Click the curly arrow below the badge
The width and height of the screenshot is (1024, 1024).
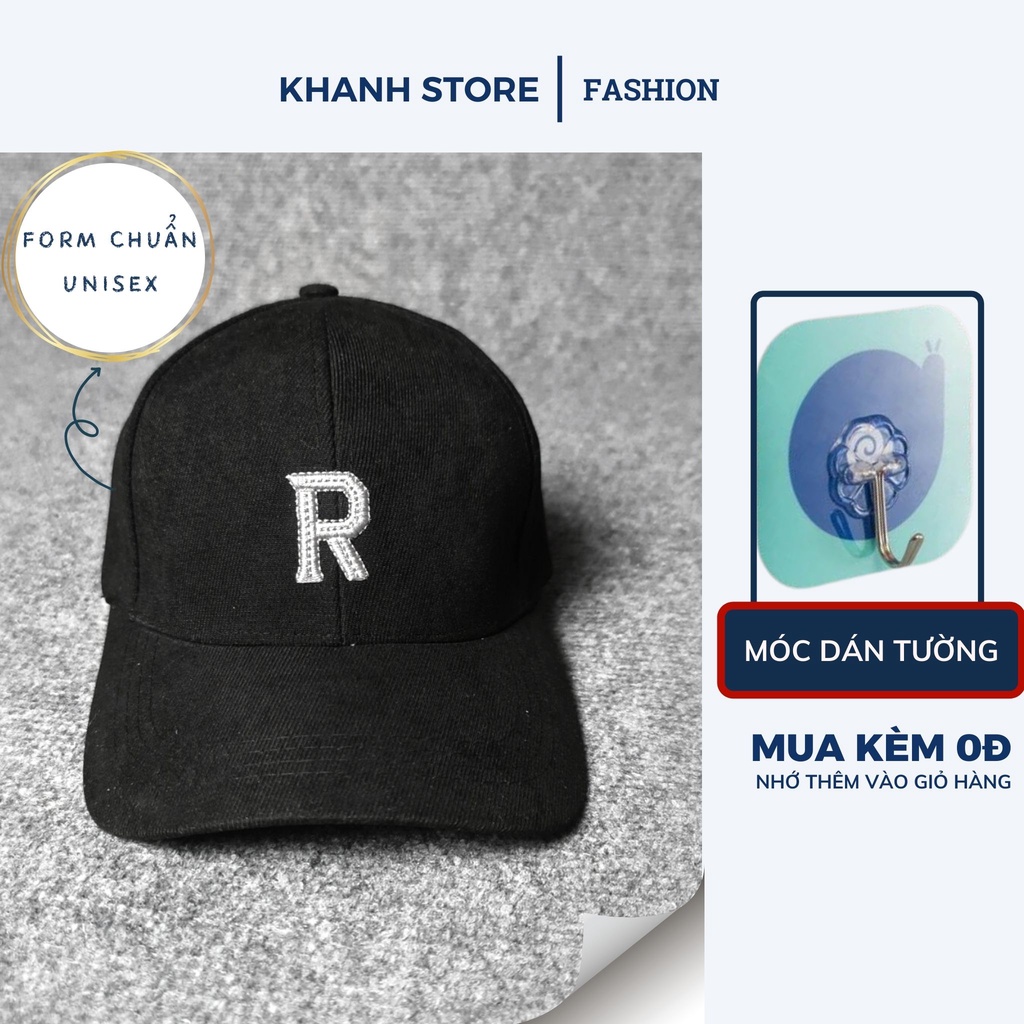[85, 428]
